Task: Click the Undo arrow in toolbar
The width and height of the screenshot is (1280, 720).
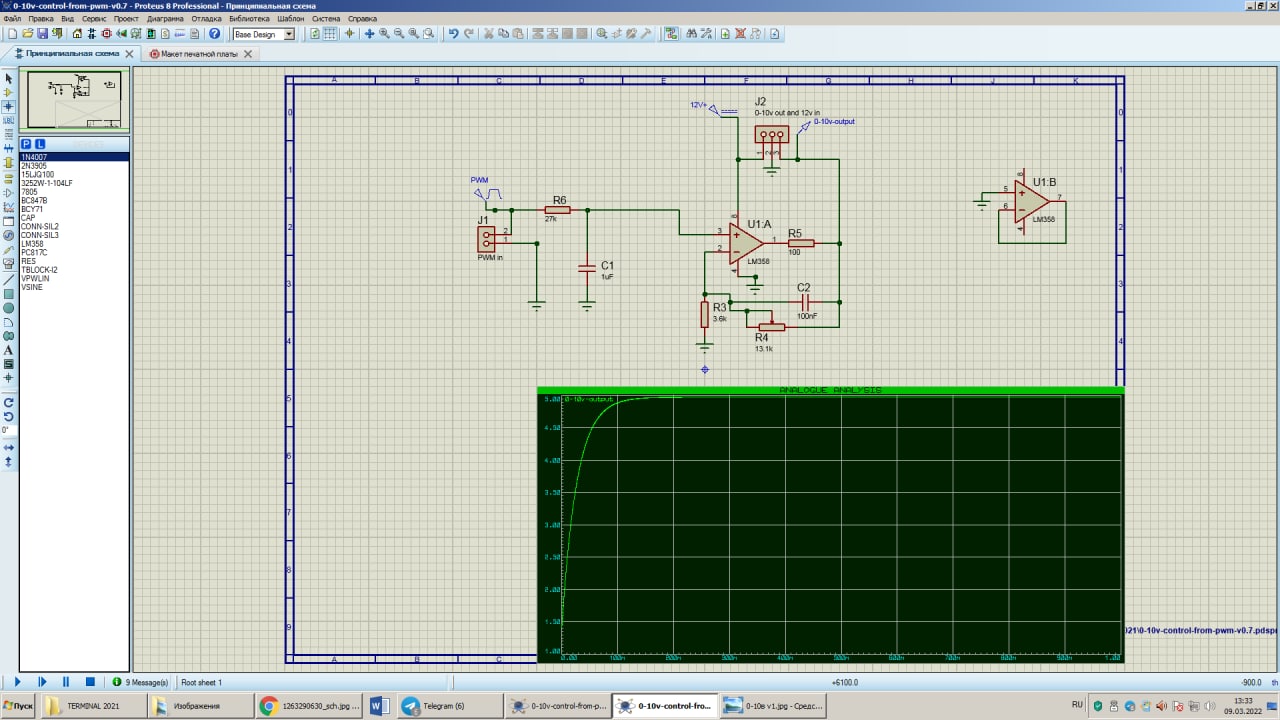Action: coord(453,34)
